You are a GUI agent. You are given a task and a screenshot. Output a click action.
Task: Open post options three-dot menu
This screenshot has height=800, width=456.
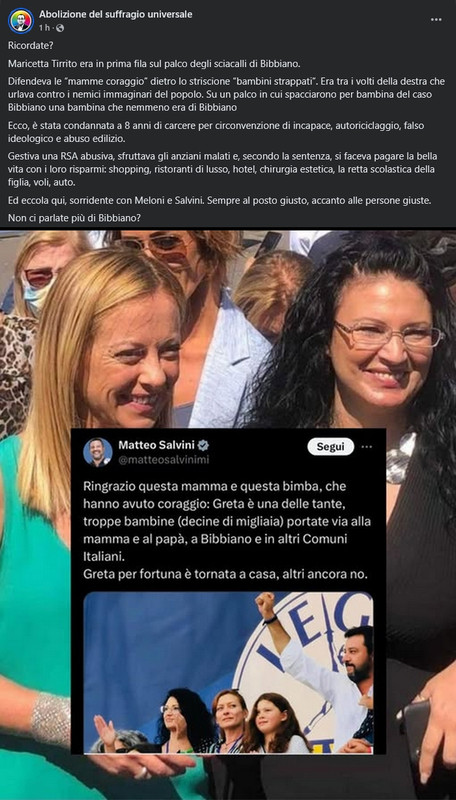point(436,19)
